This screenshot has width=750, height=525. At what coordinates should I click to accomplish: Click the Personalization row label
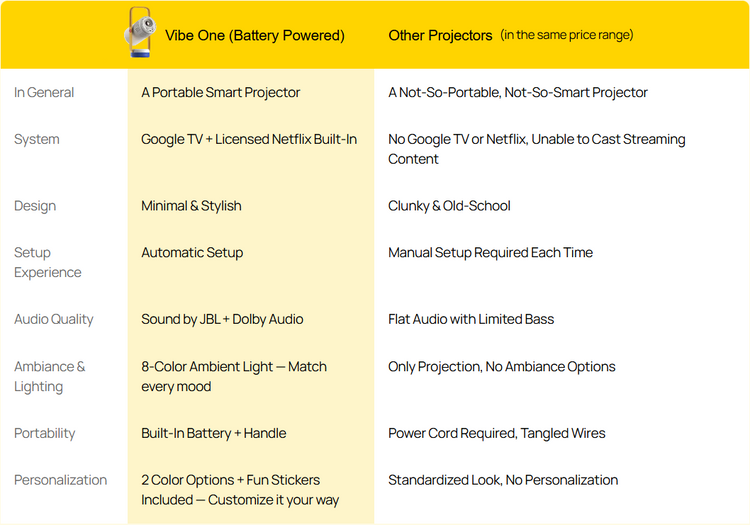[x=60, y=480]
